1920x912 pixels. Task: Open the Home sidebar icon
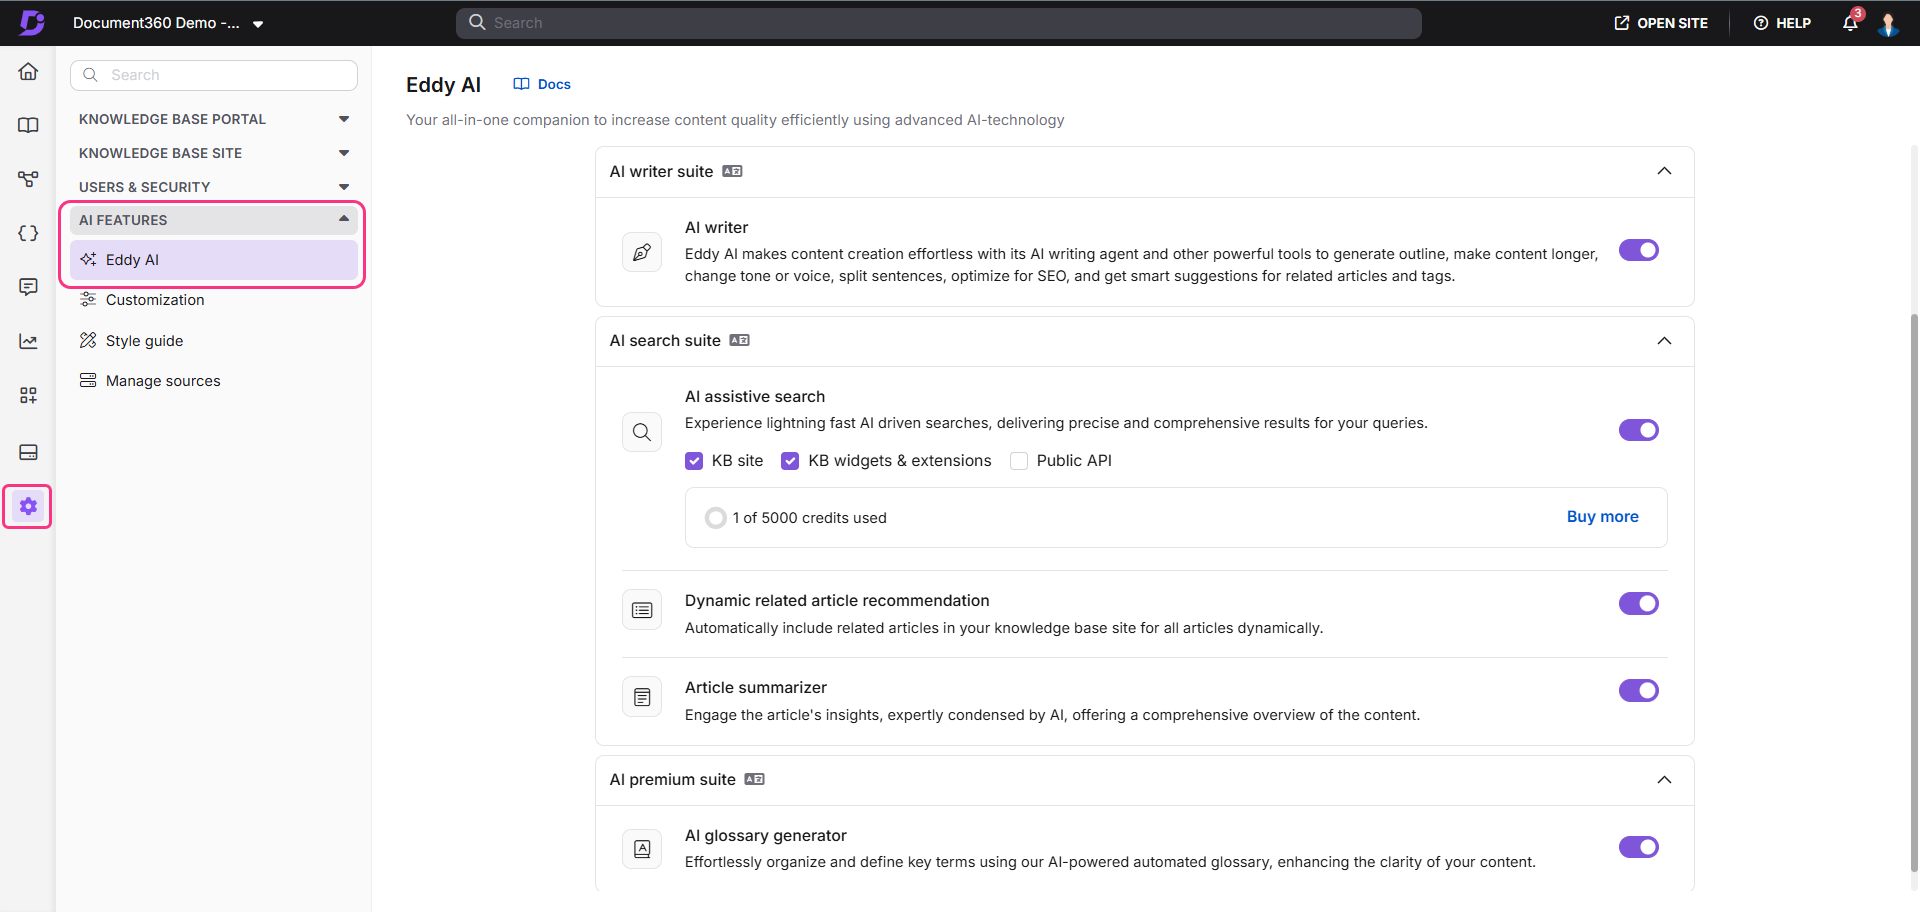click(x=28, y=71)
